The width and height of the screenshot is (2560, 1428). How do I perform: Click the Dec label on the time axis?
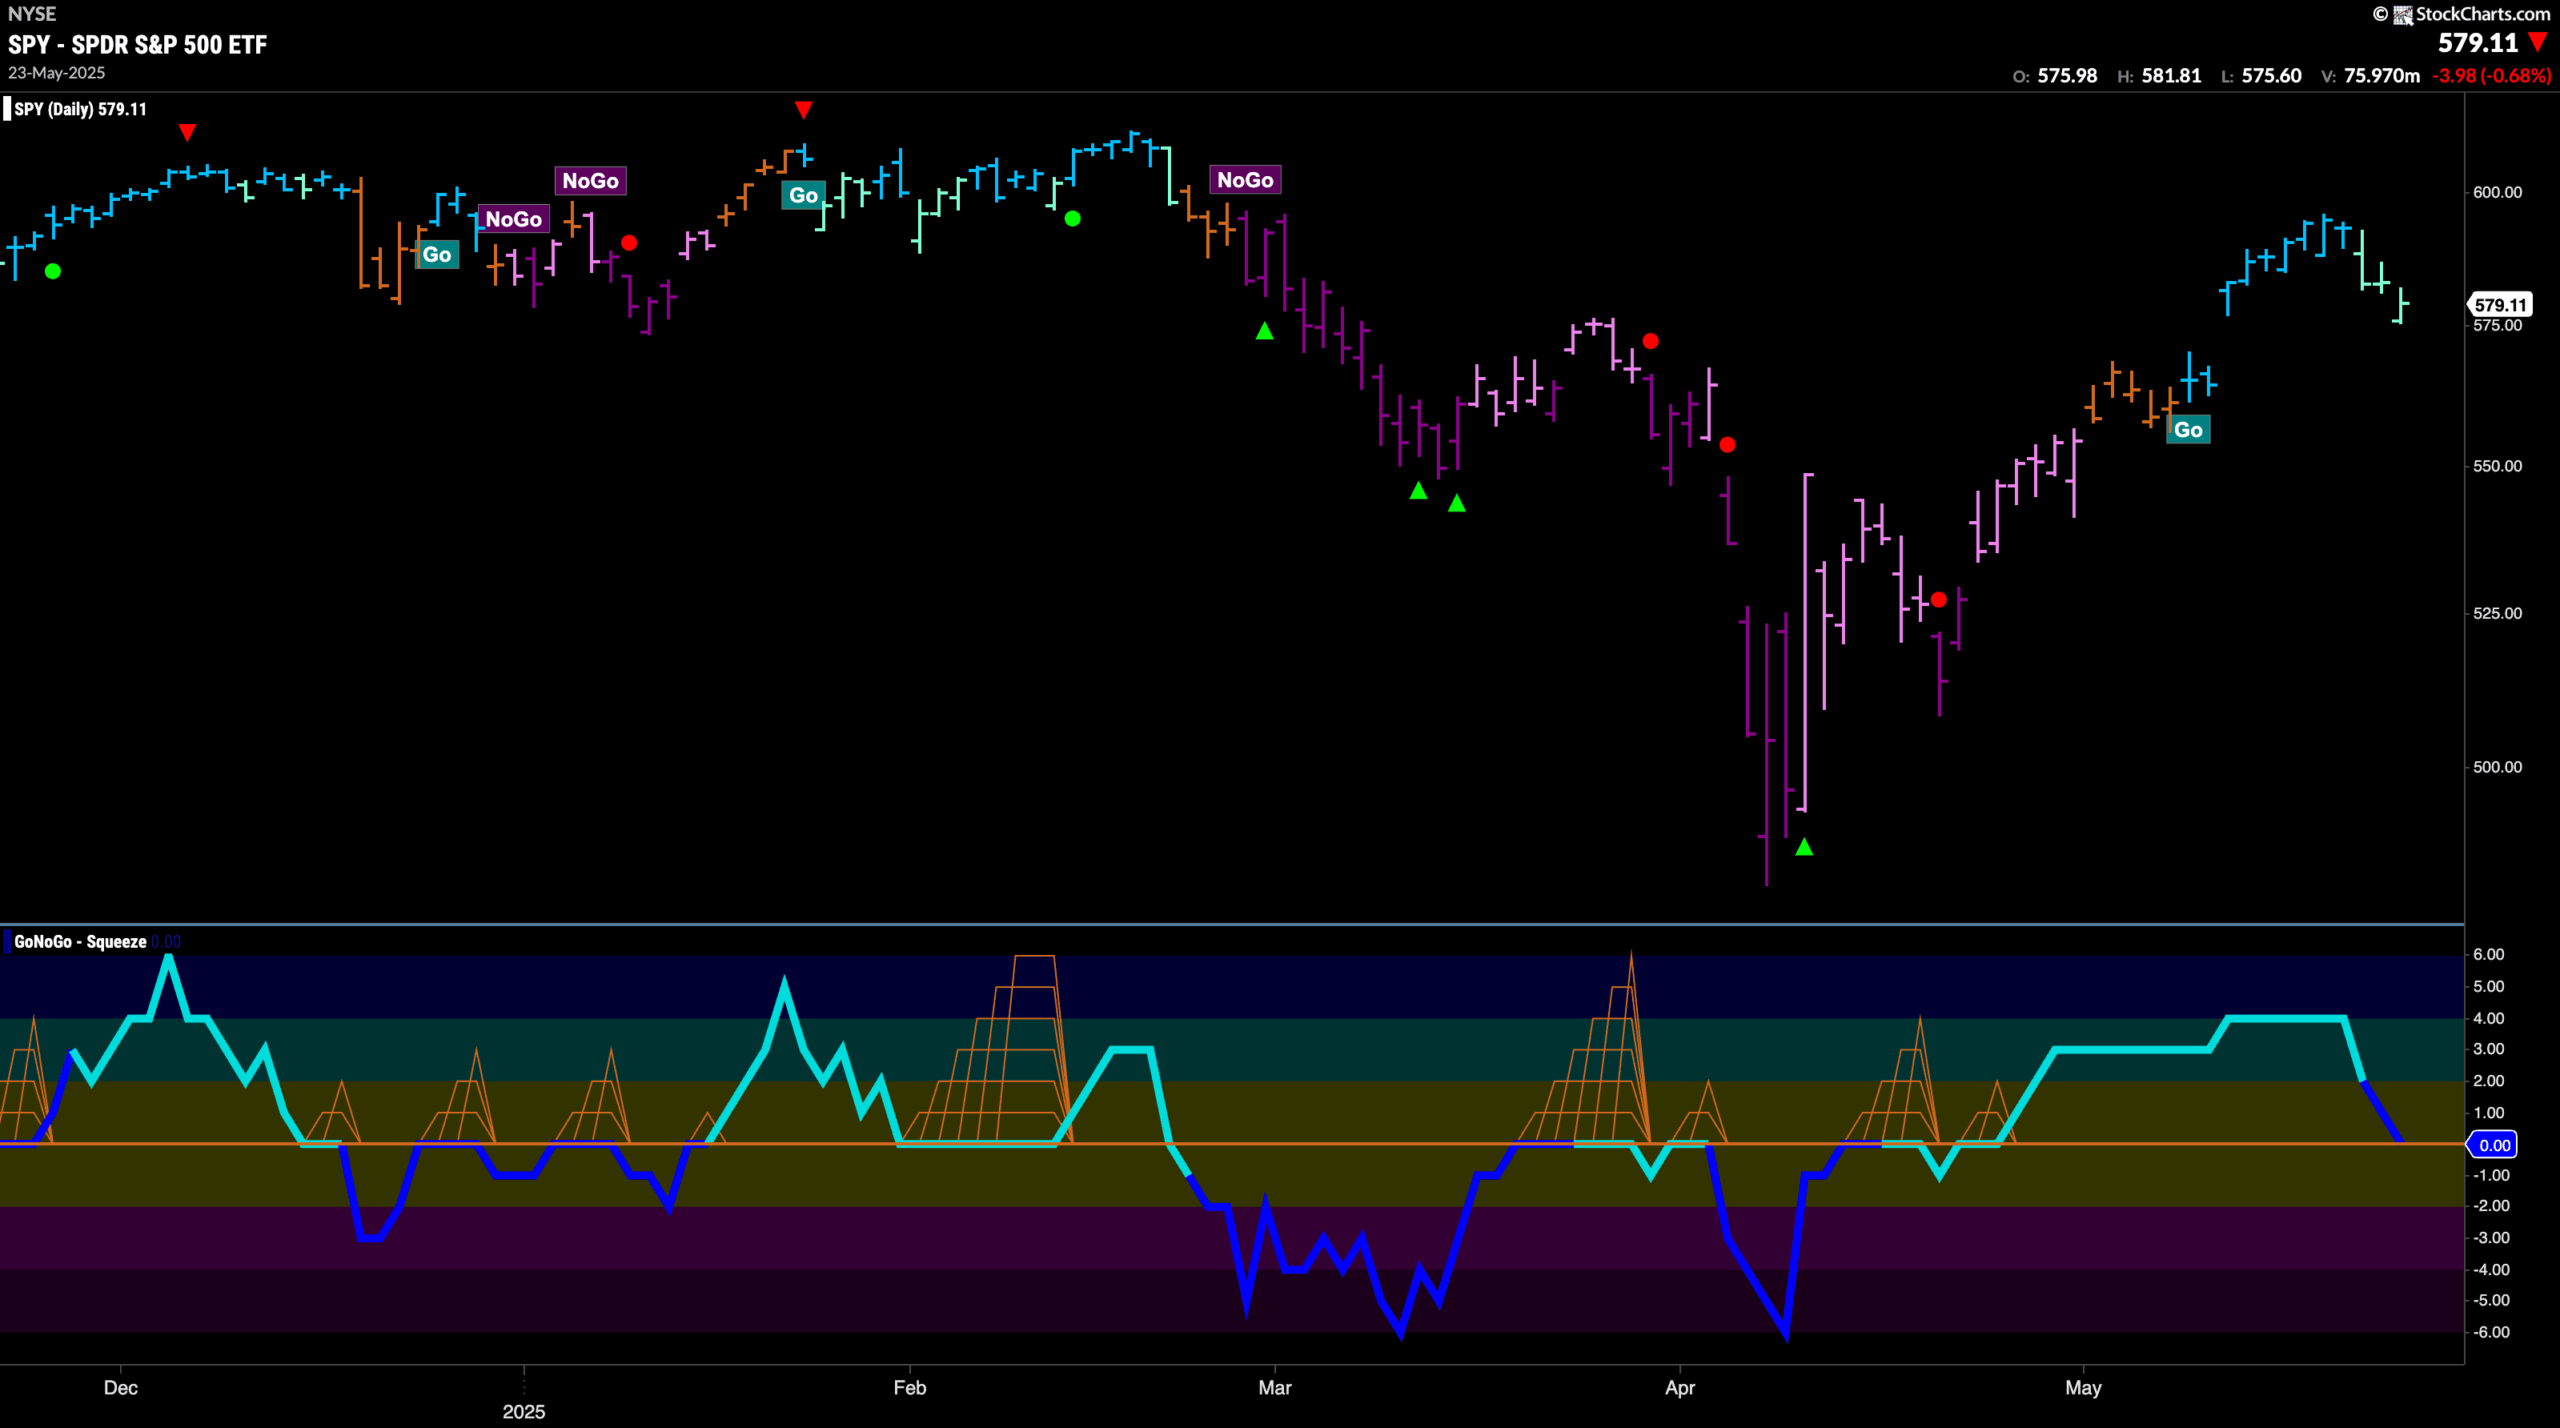click(120, 1388)
